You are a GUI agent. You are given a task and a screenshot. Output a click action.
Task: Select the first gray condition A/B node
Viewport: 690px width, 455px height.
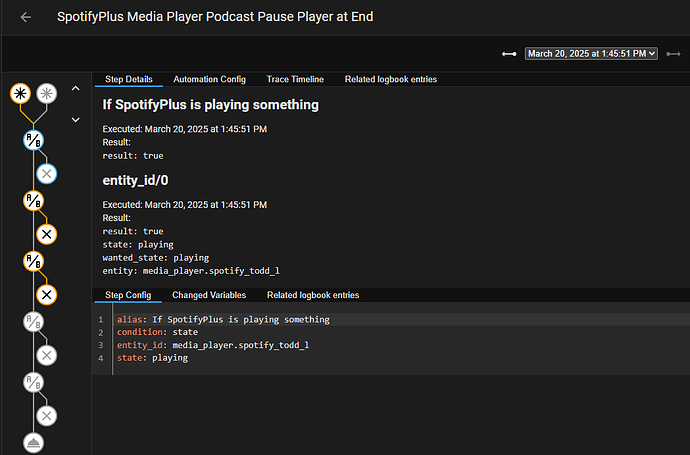pyautogui.click(x=33, y=322)
